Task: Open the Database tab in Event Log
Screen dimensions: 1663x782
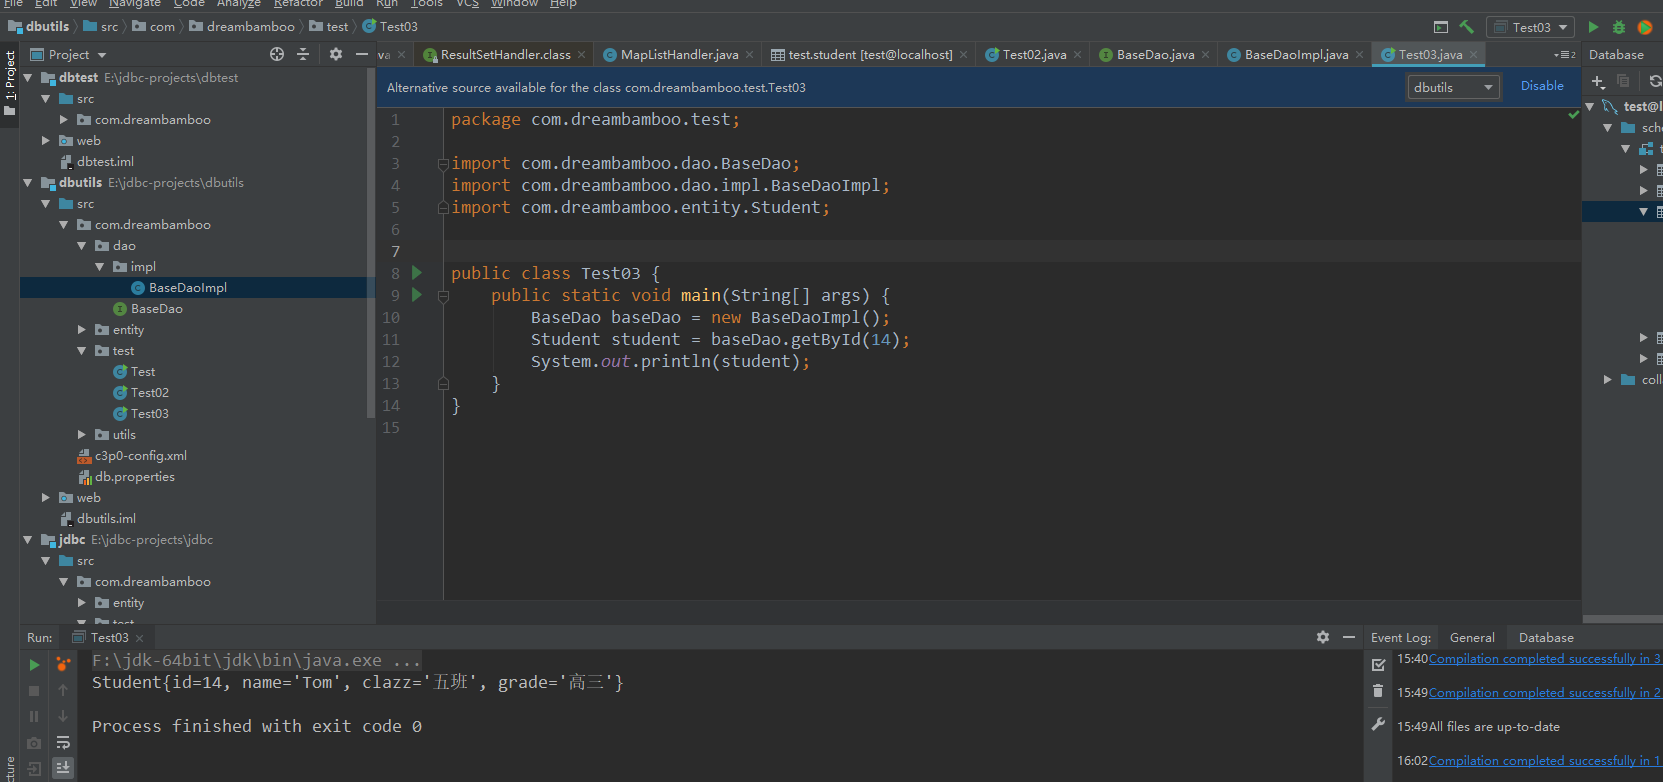Action: tap(1546, 637)
